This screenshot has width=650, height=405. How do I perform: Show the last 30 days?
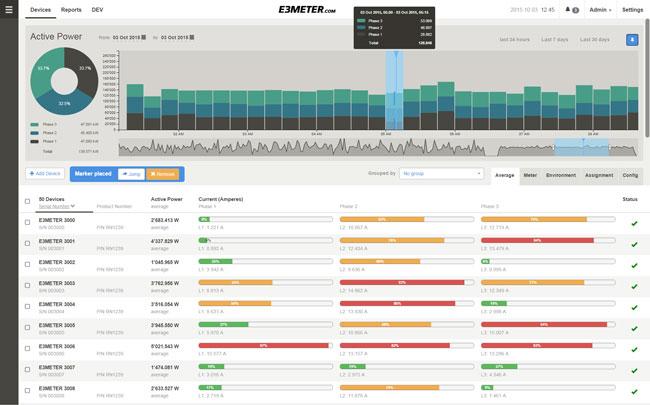click(x=594, y=39)
